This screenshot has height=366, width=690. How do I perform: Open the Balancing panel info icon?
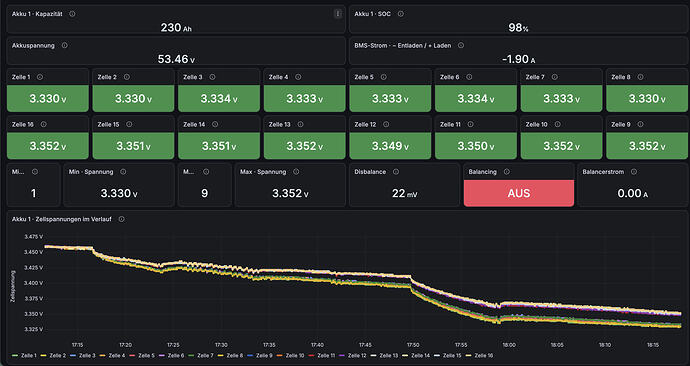tap(506, 172)
